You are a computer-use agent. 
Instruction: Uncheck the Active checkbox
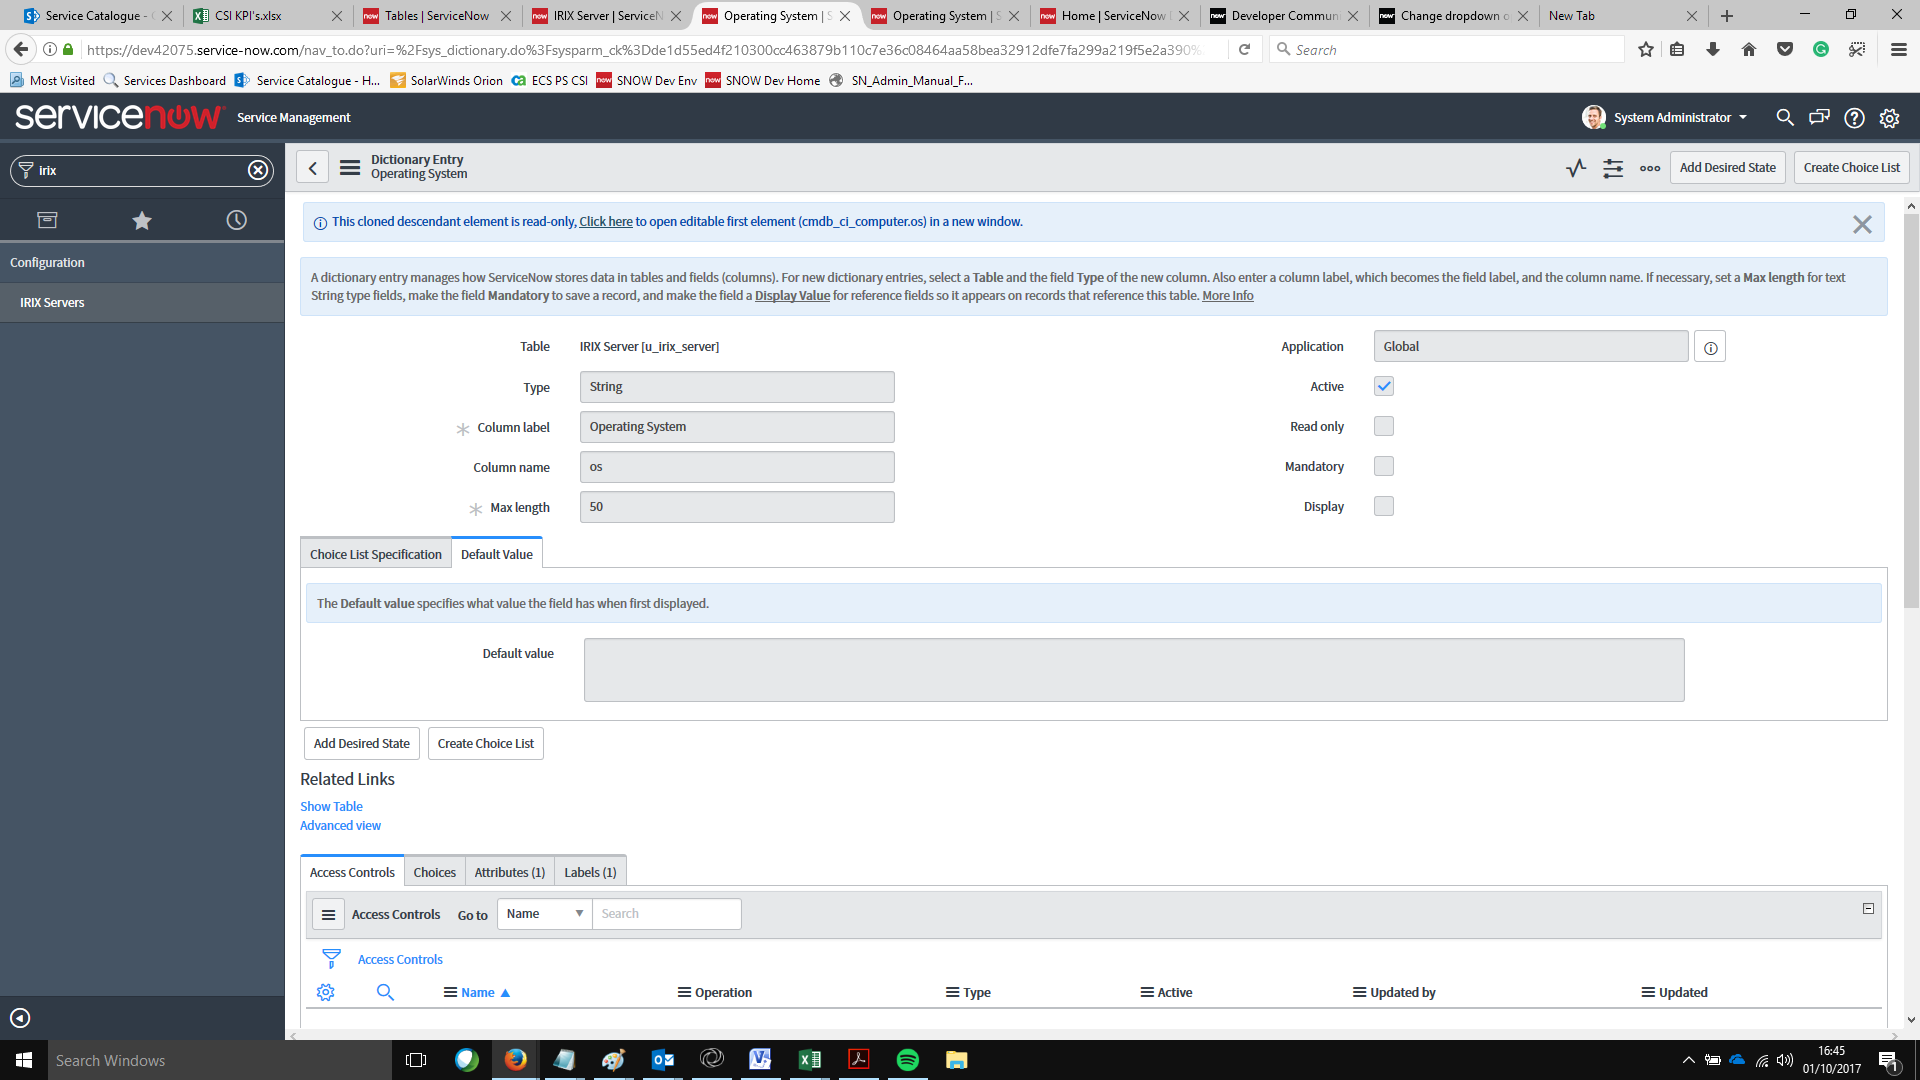pyautogui.click(x=1383, y=386)
